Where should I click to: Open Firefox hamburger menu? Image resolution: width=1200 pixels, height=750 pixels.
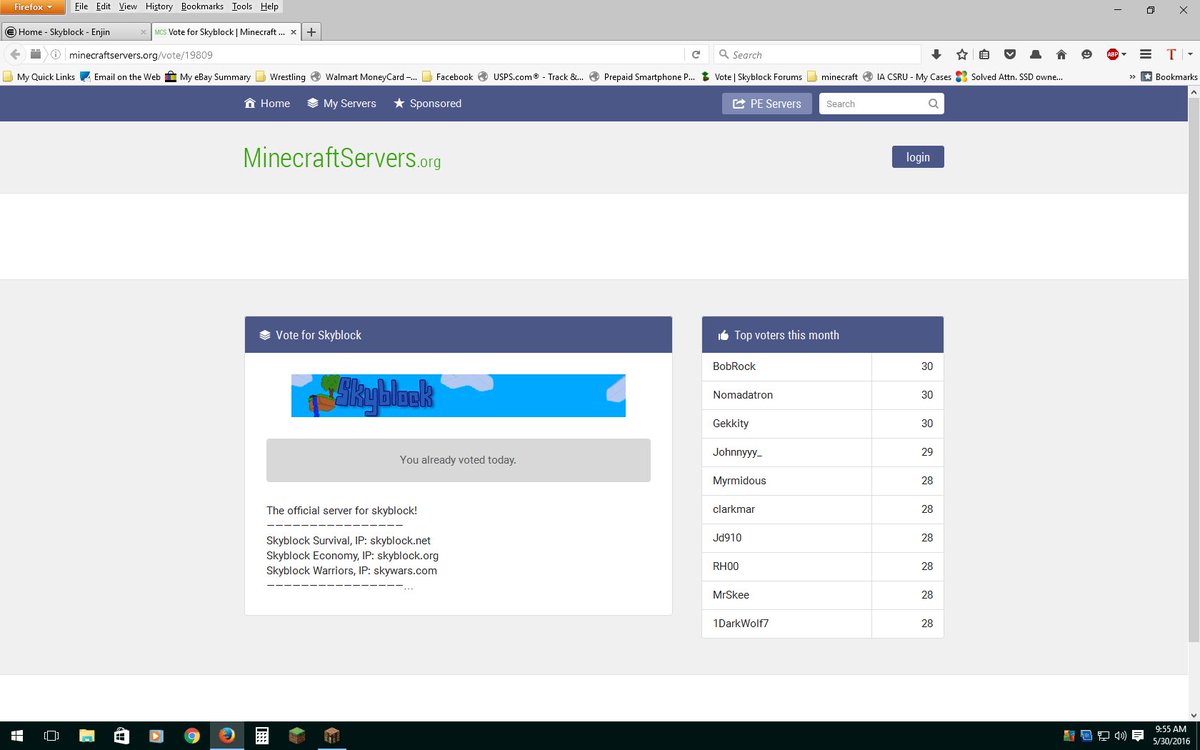pos(1146,54)
